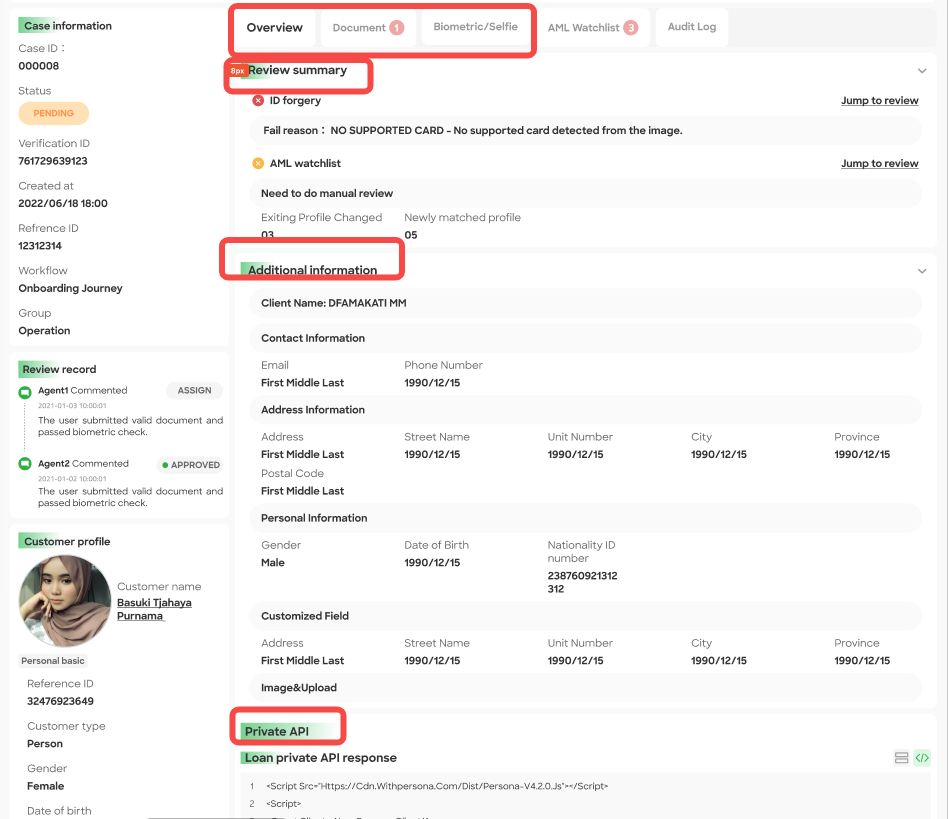
Task: Click Created at value 2022/06/18 18:00
Action: (63, 204)
